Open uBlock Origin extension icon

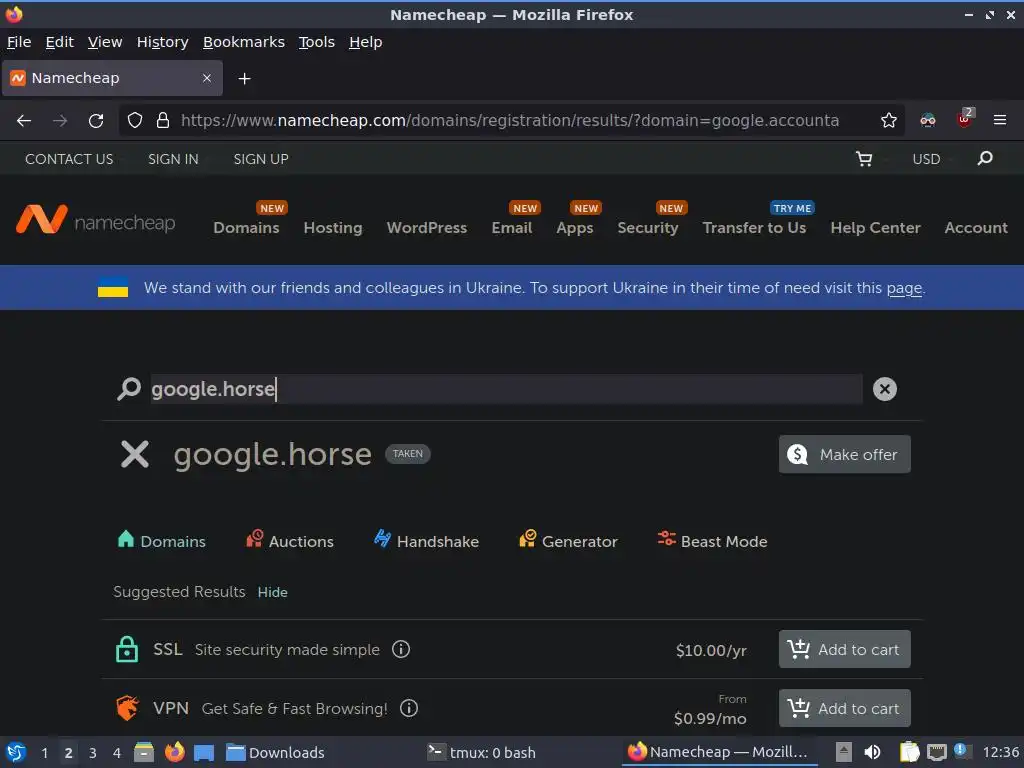pyautogui.click(x=964, y=119)
